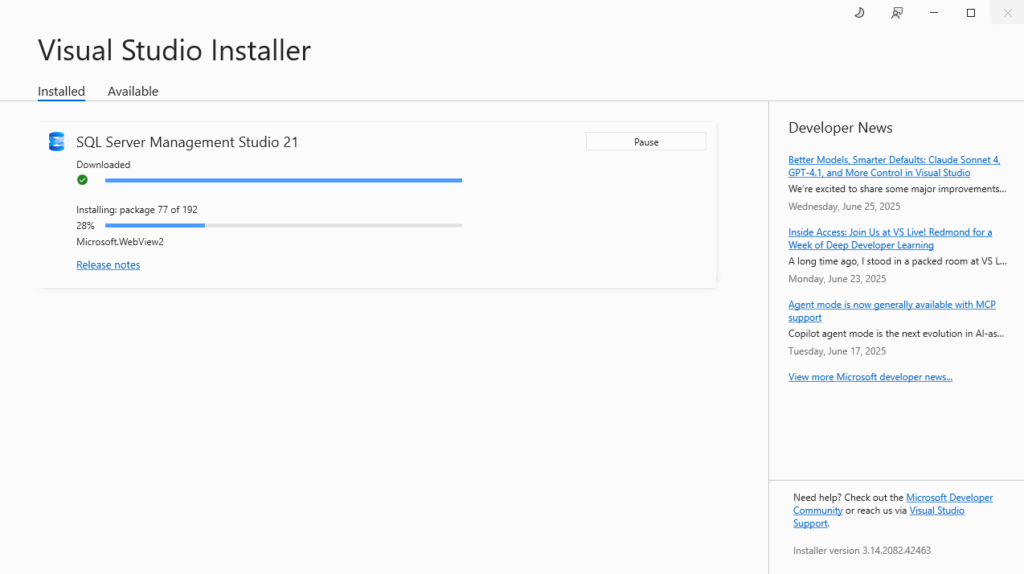Click 'Installing: package 77 of 192' text

point(136,210)
